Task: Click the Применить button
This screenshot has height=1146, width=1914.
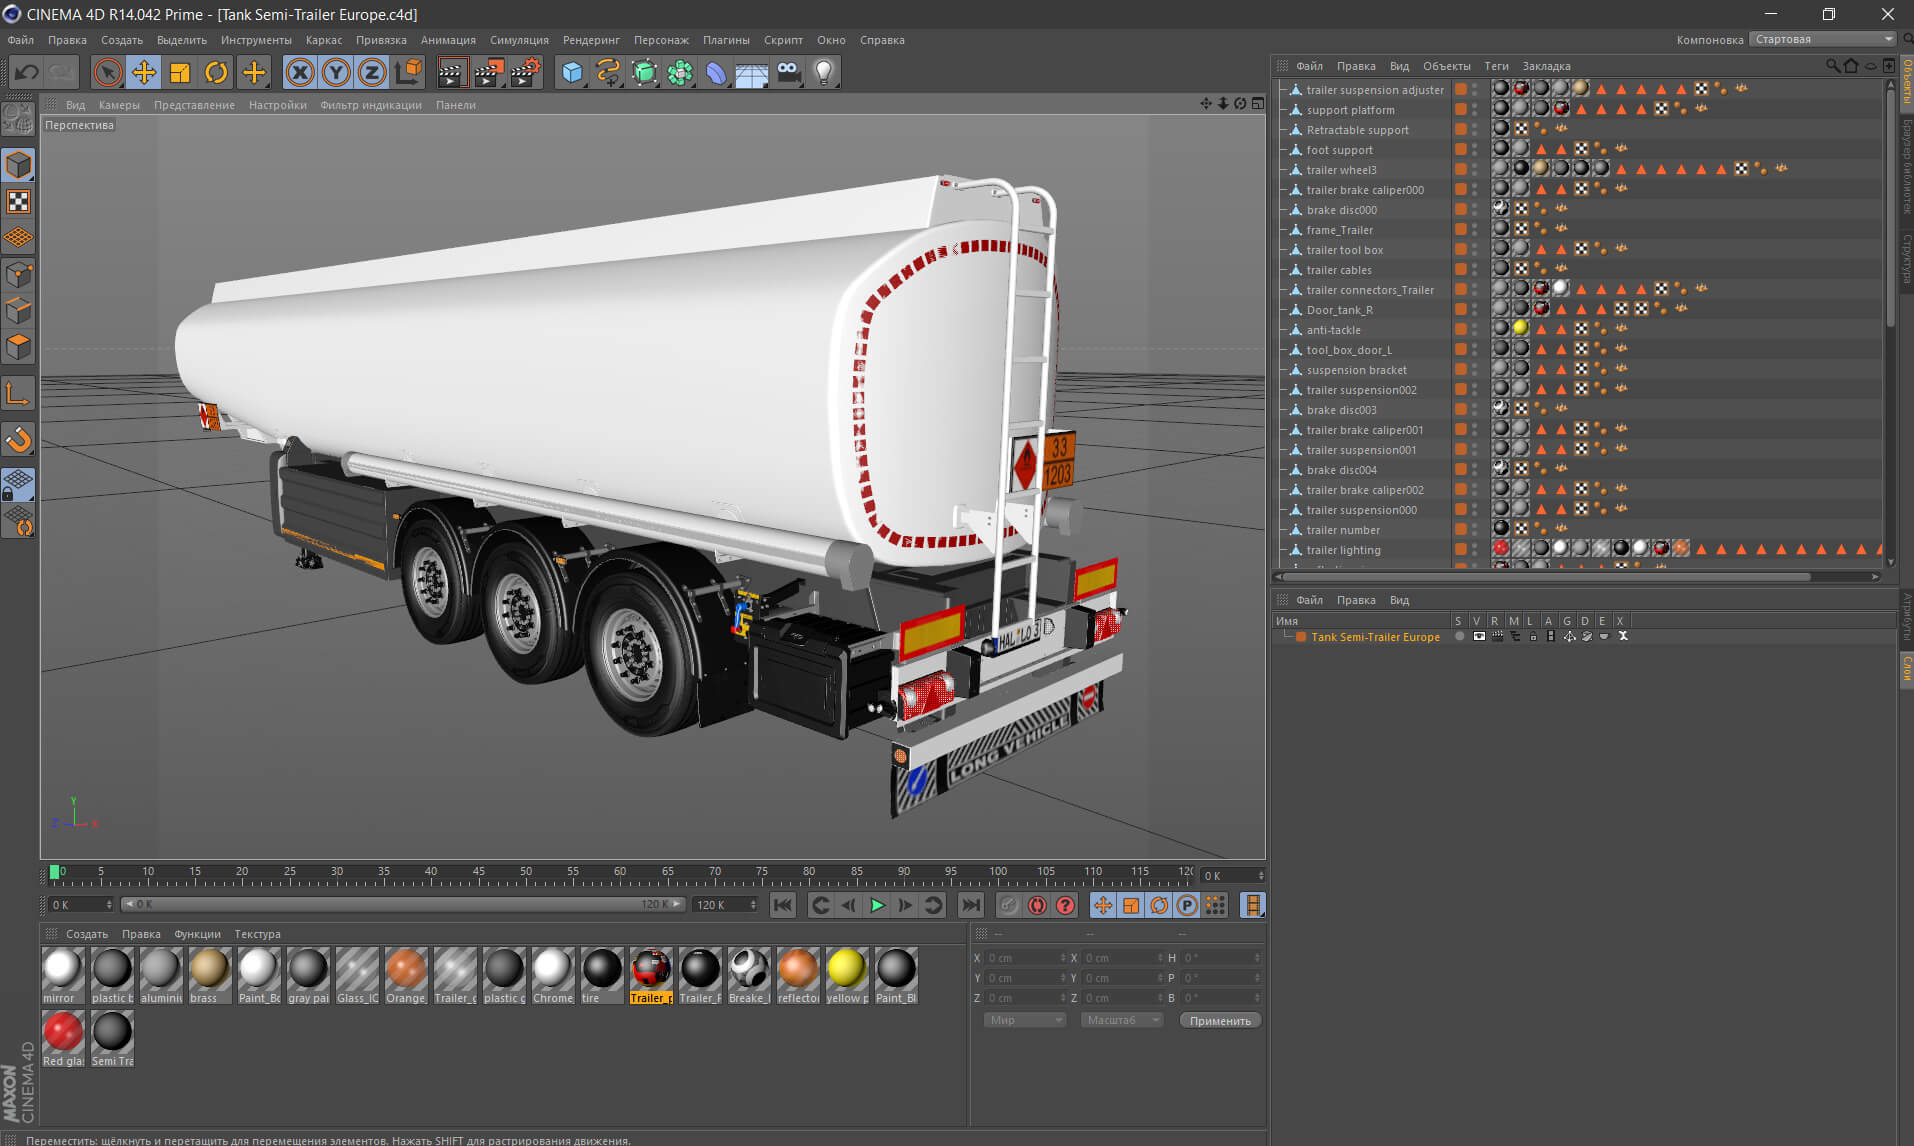Action: (1220, 1020)
